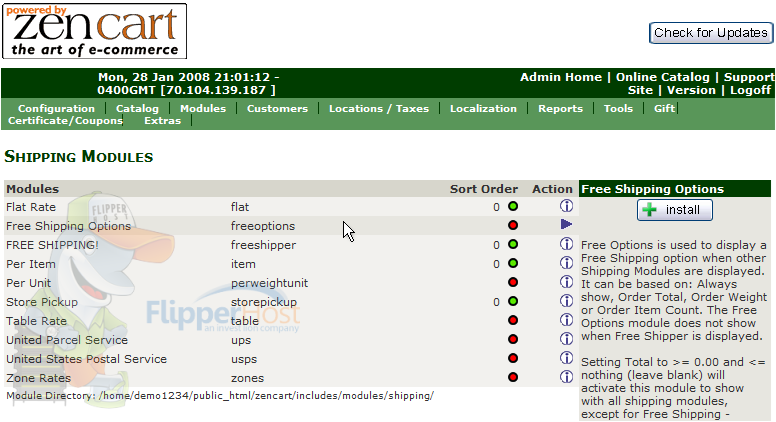Install the Free Shipping Options module
This screenshot has width=776, height=422.
click(675, 210)
